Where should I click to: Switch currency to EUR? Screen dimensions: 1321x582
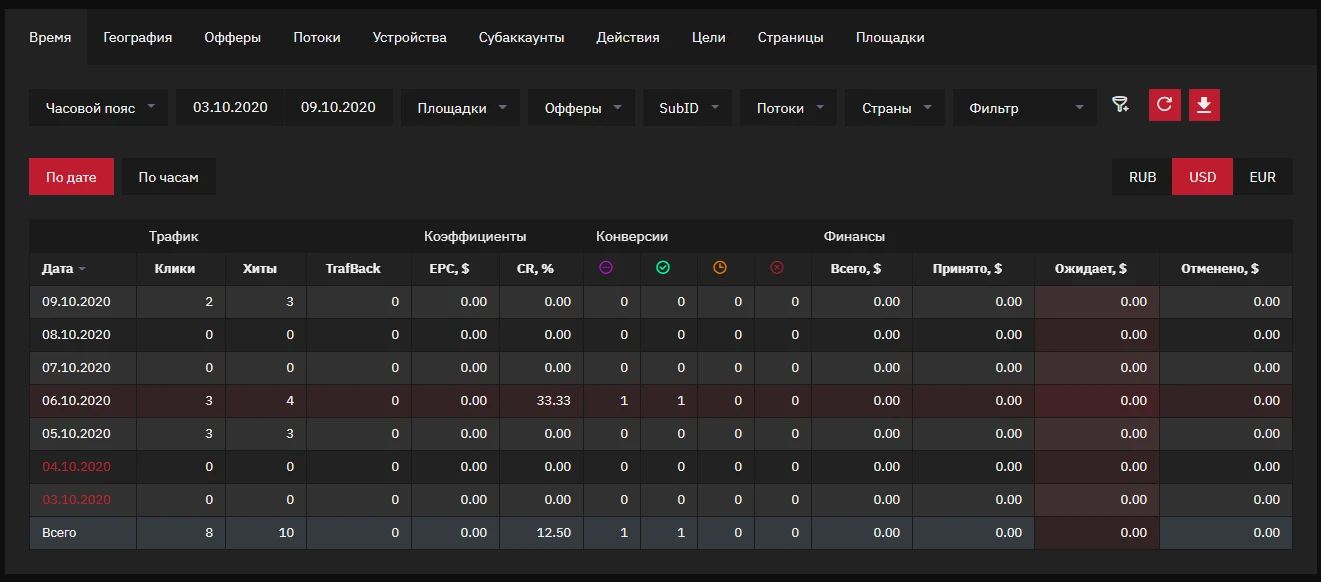point(1262,177)
